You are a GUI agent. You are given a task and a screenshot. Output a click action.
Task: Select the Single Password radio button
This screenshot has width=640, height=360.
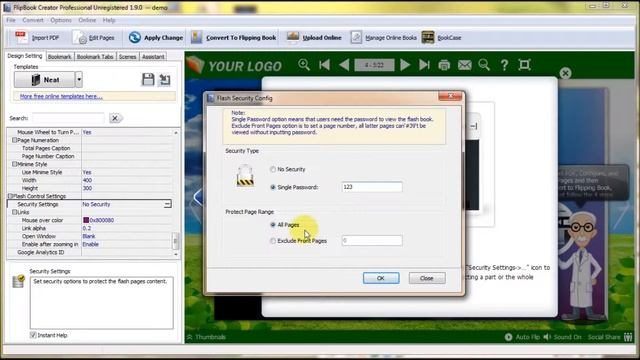click(273, 187)
